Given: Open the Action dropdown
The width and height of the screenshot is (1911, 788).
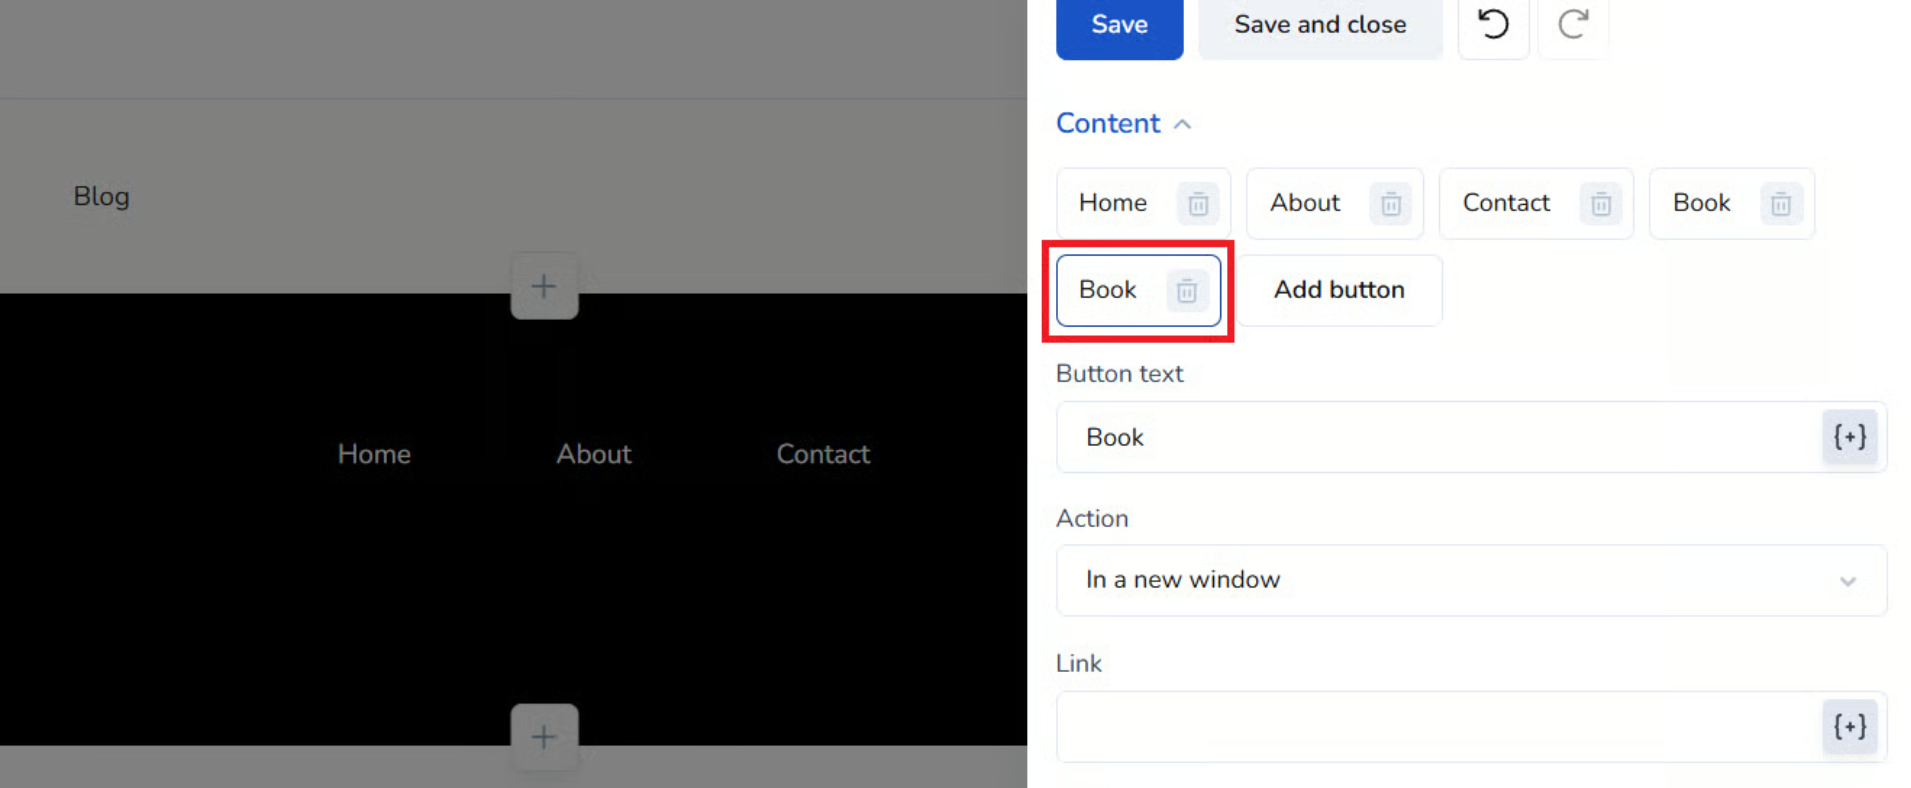Looking at the screenshot, I should point(1470,581).
